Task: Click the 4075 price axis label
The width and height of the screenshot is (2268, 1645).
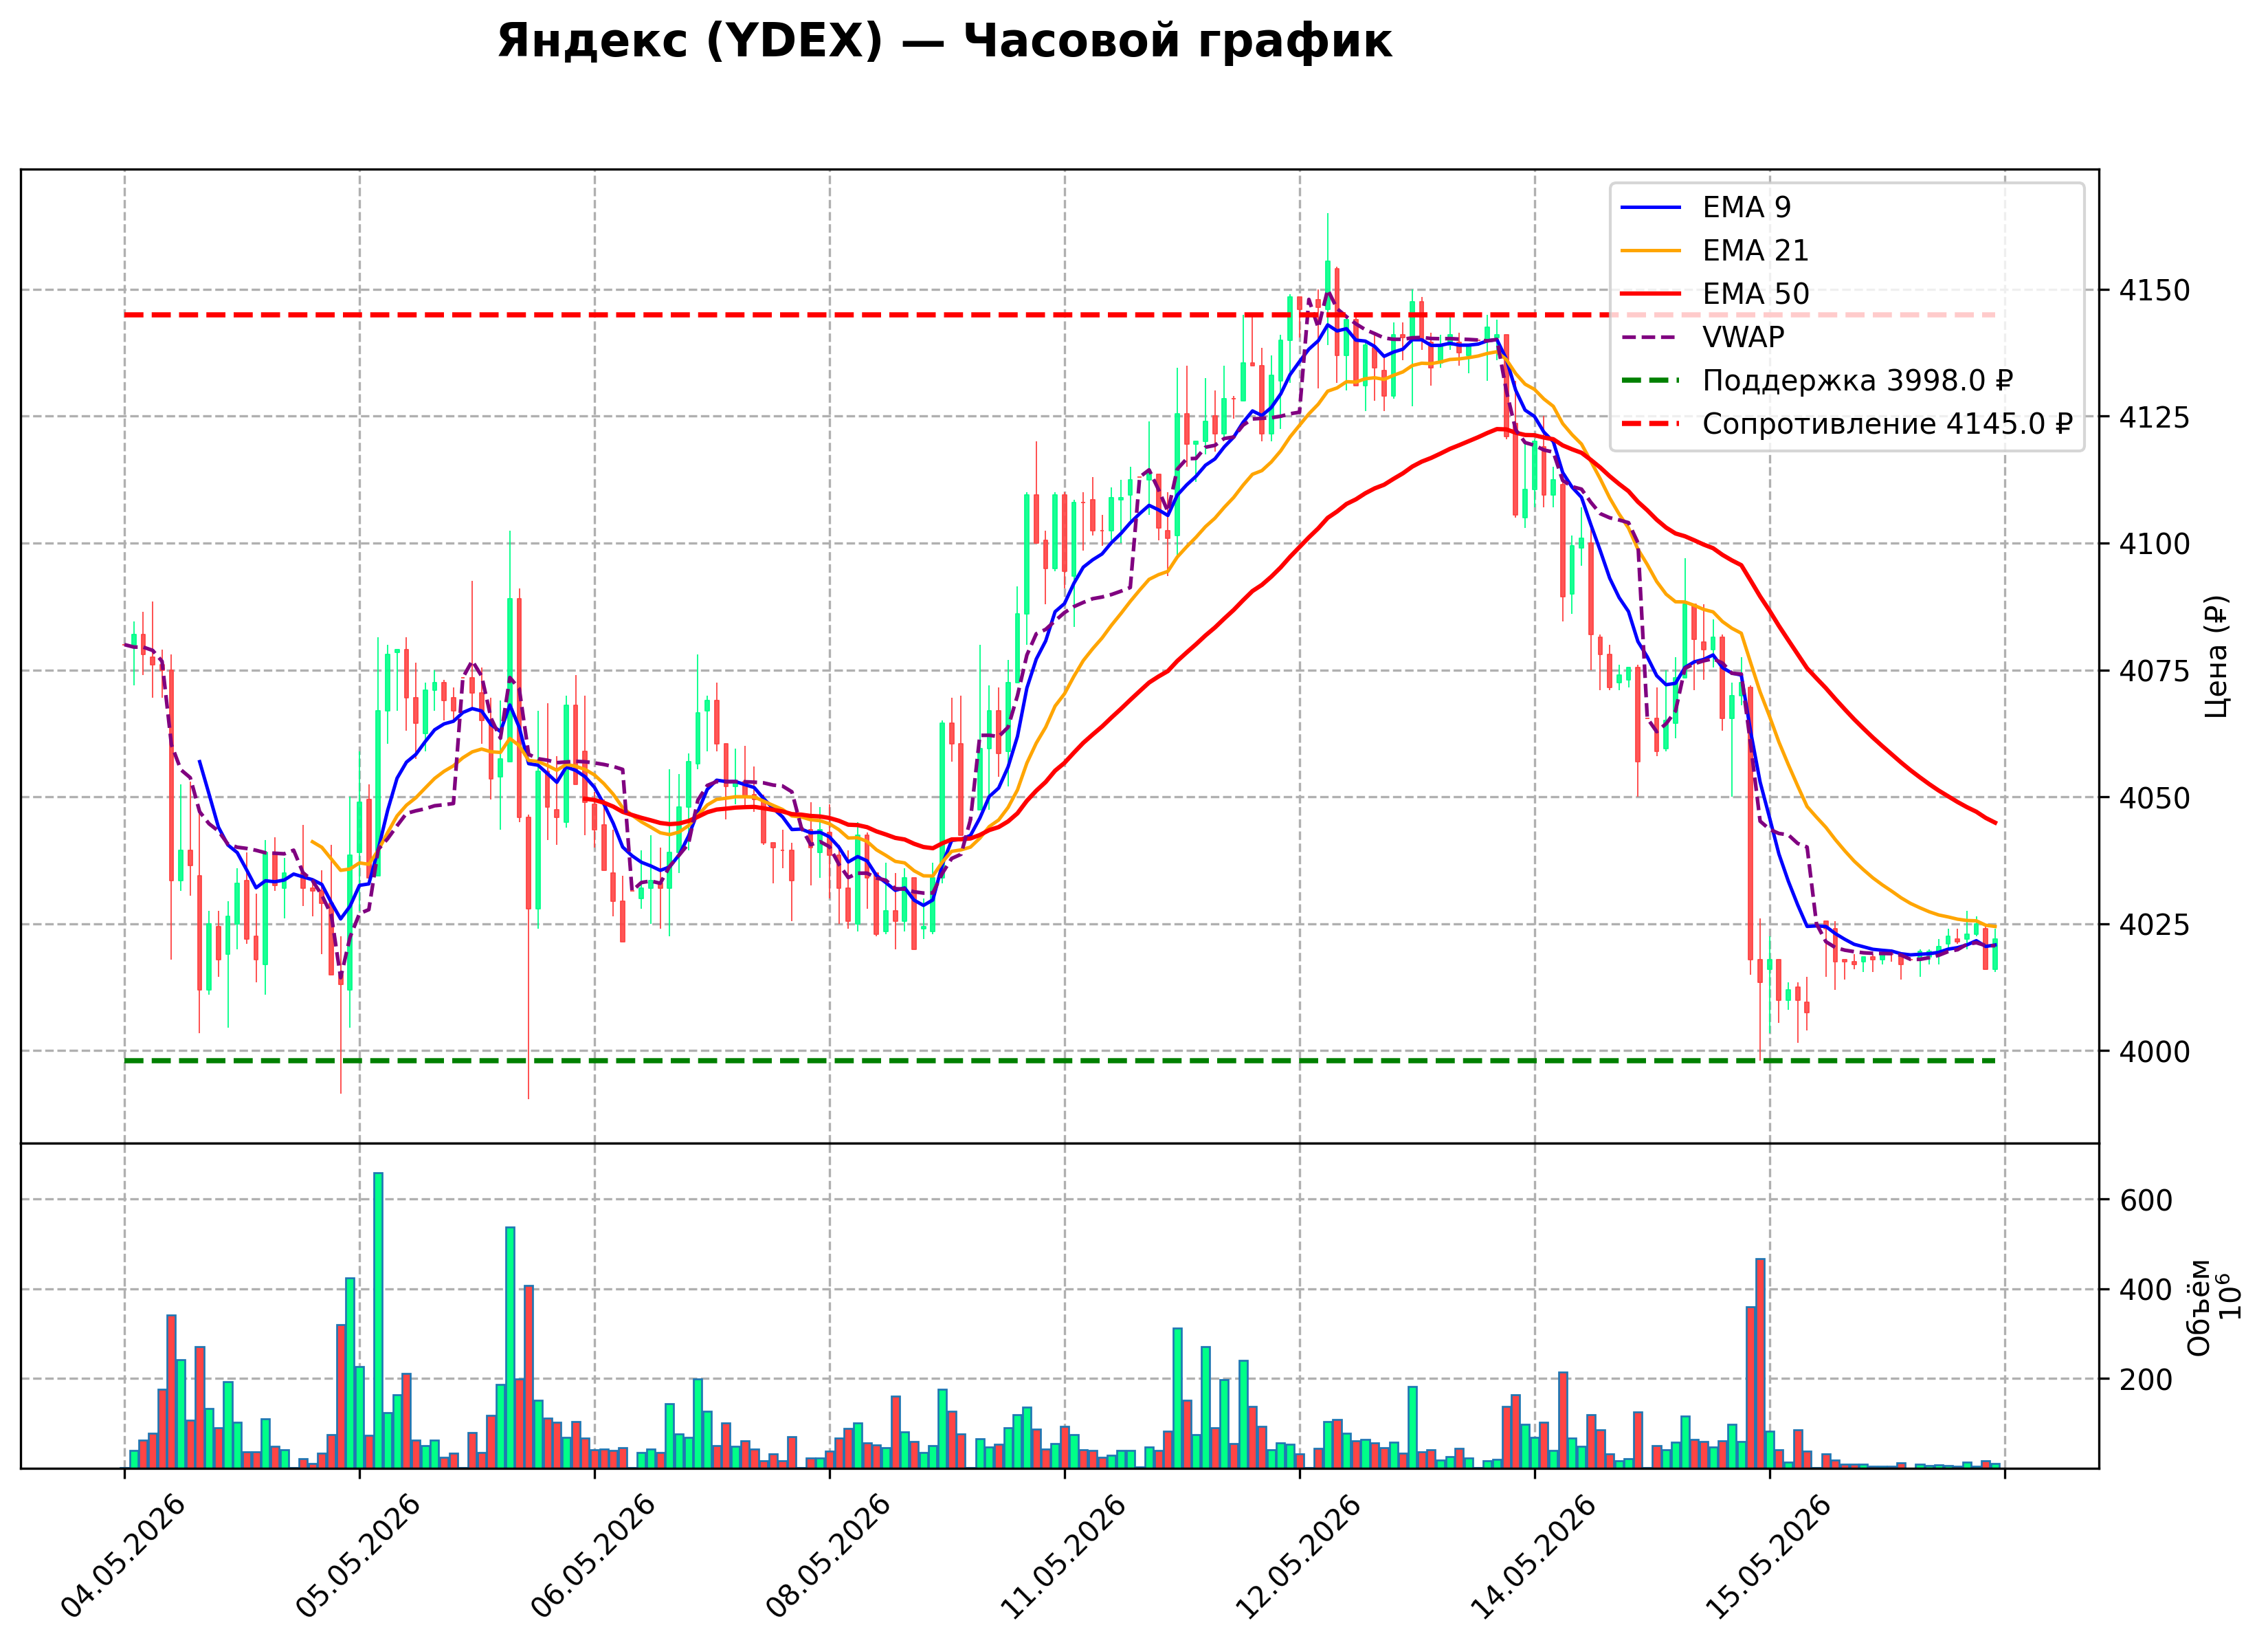Action: click(2154, 671)
